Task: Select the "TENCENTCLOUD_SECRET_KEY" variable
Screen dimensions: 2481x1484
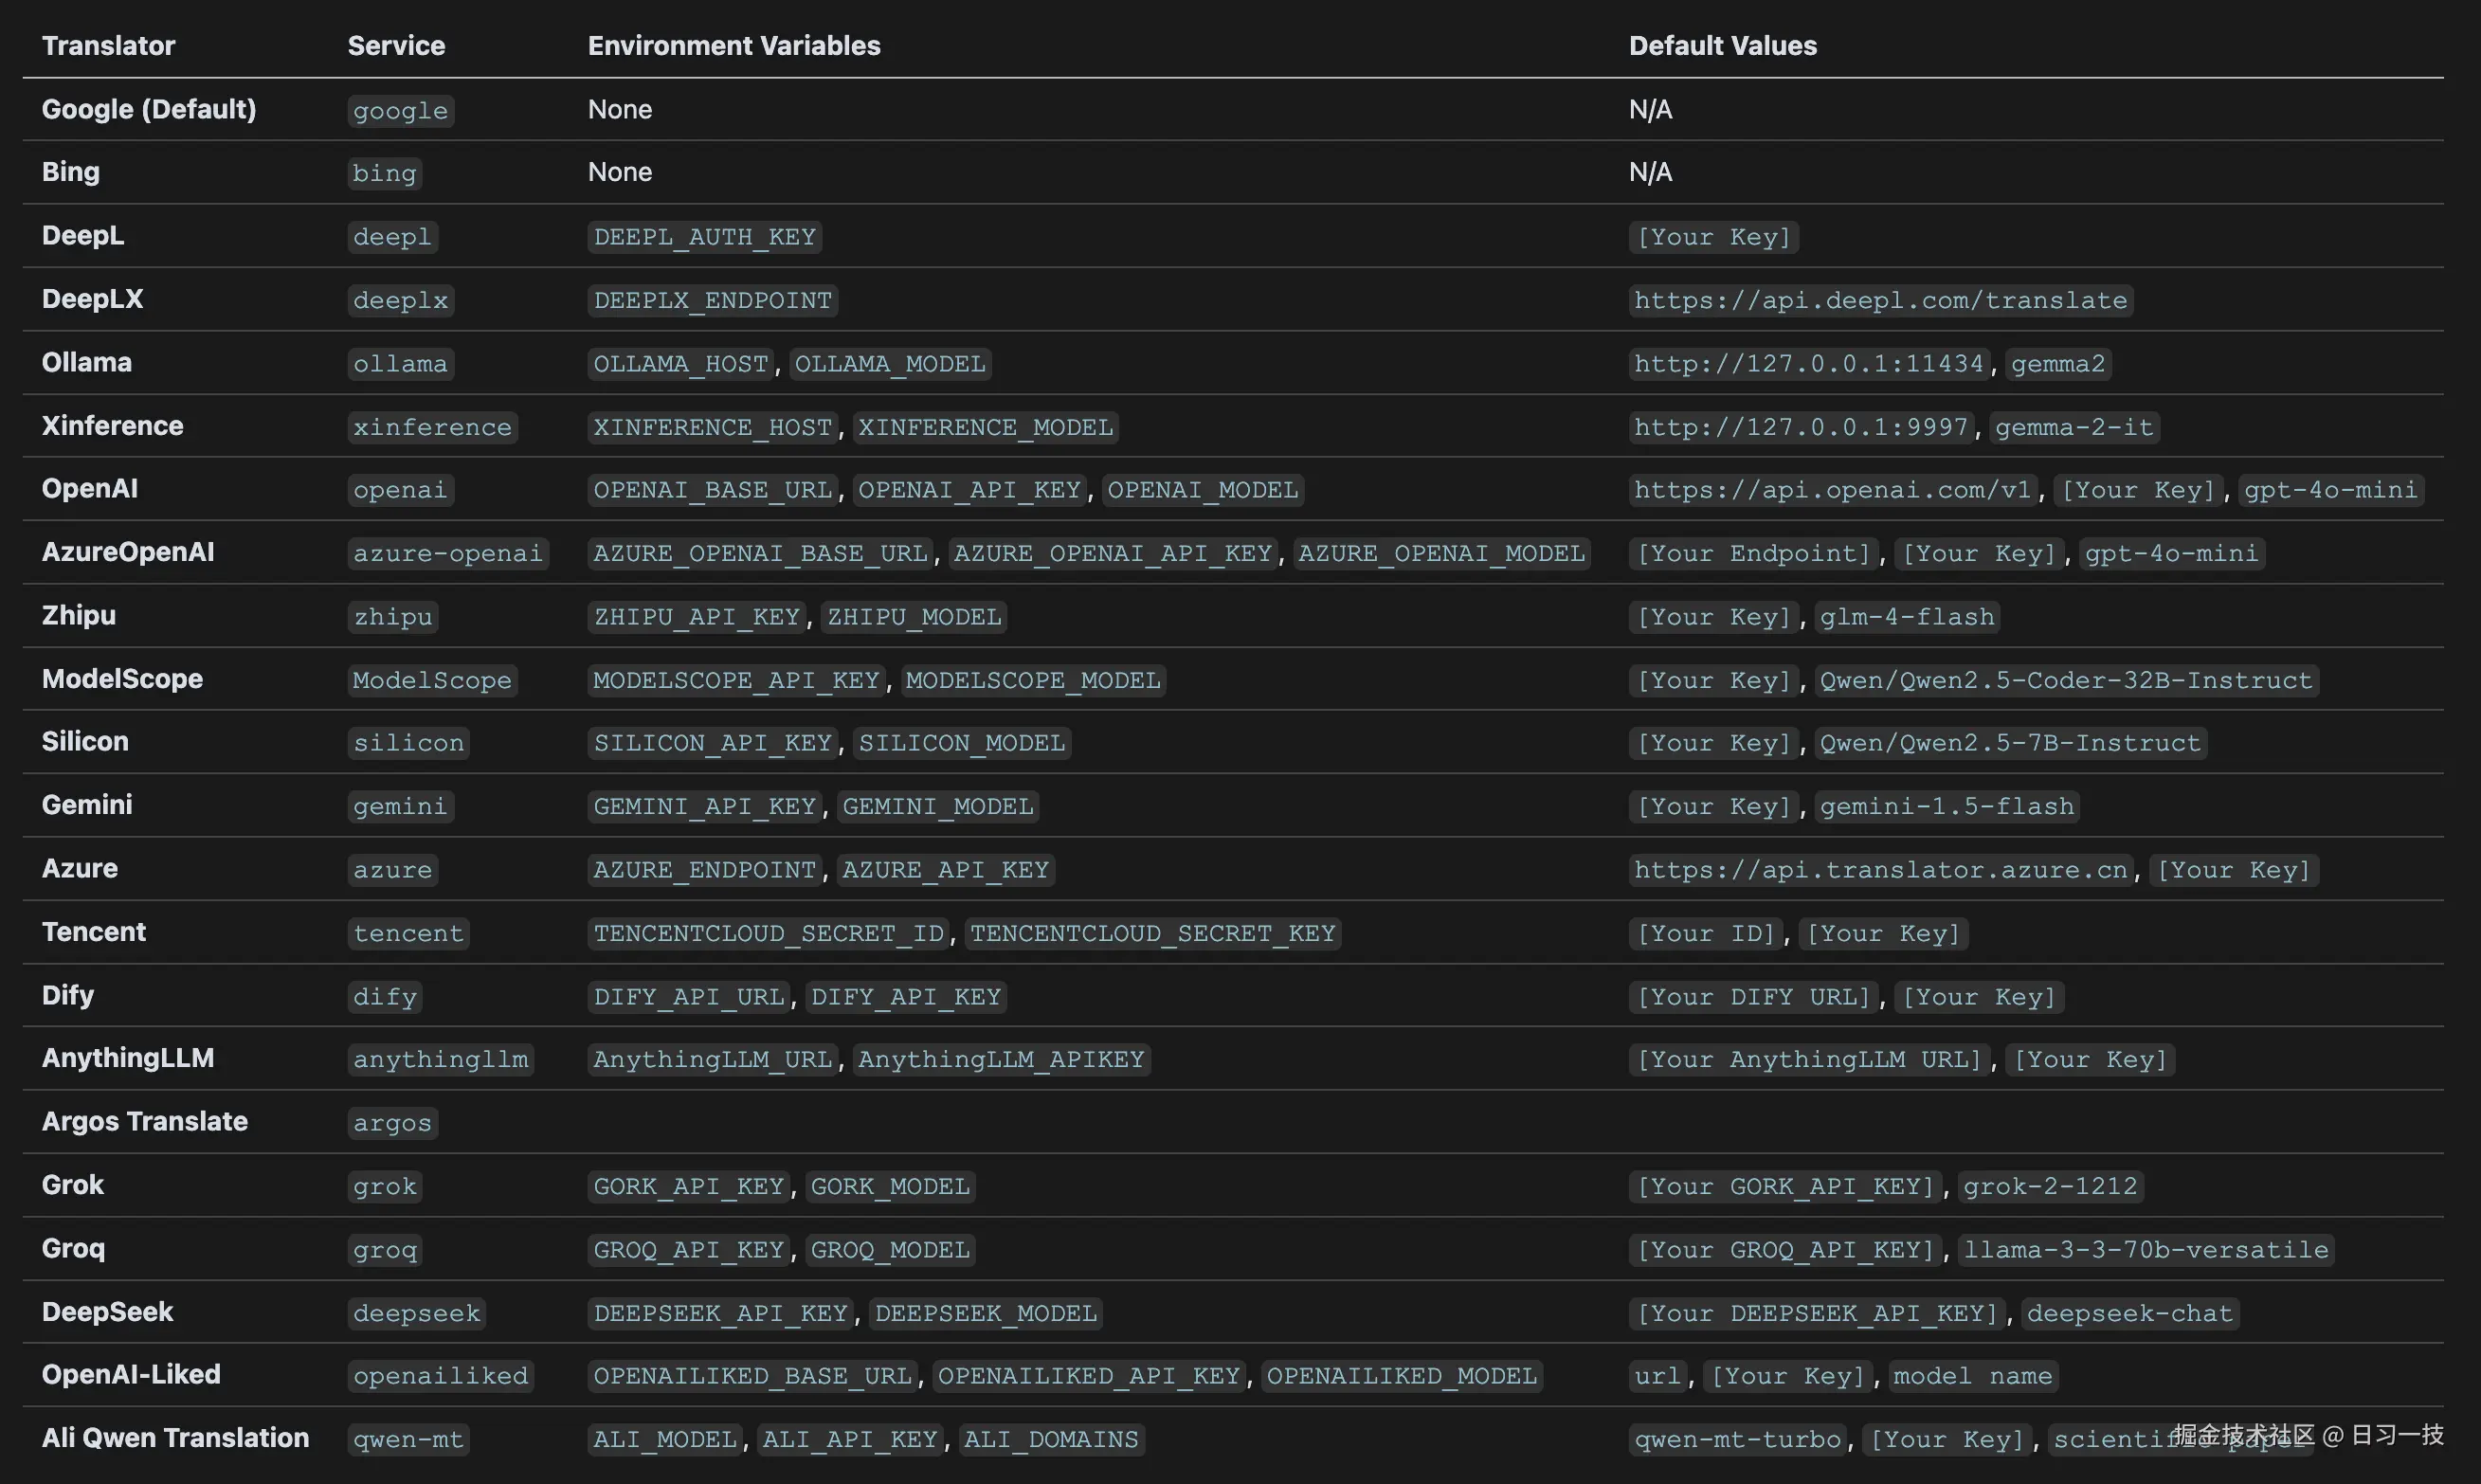Action: 1152,934
